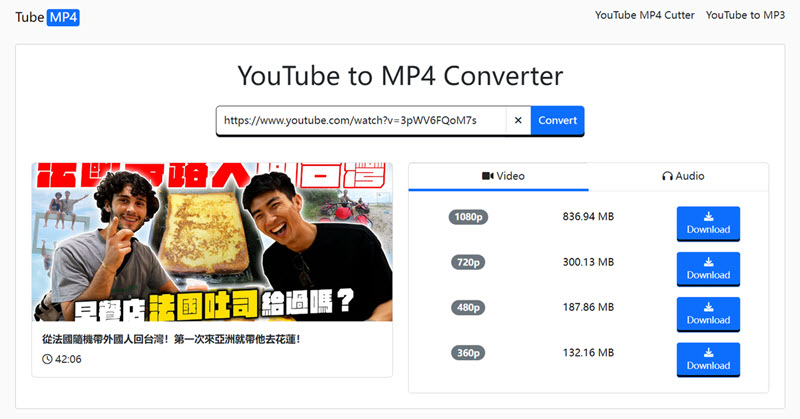Click the Chinese video title text
Viewport: 800px width, 419px height.
(x=171, y=339)
